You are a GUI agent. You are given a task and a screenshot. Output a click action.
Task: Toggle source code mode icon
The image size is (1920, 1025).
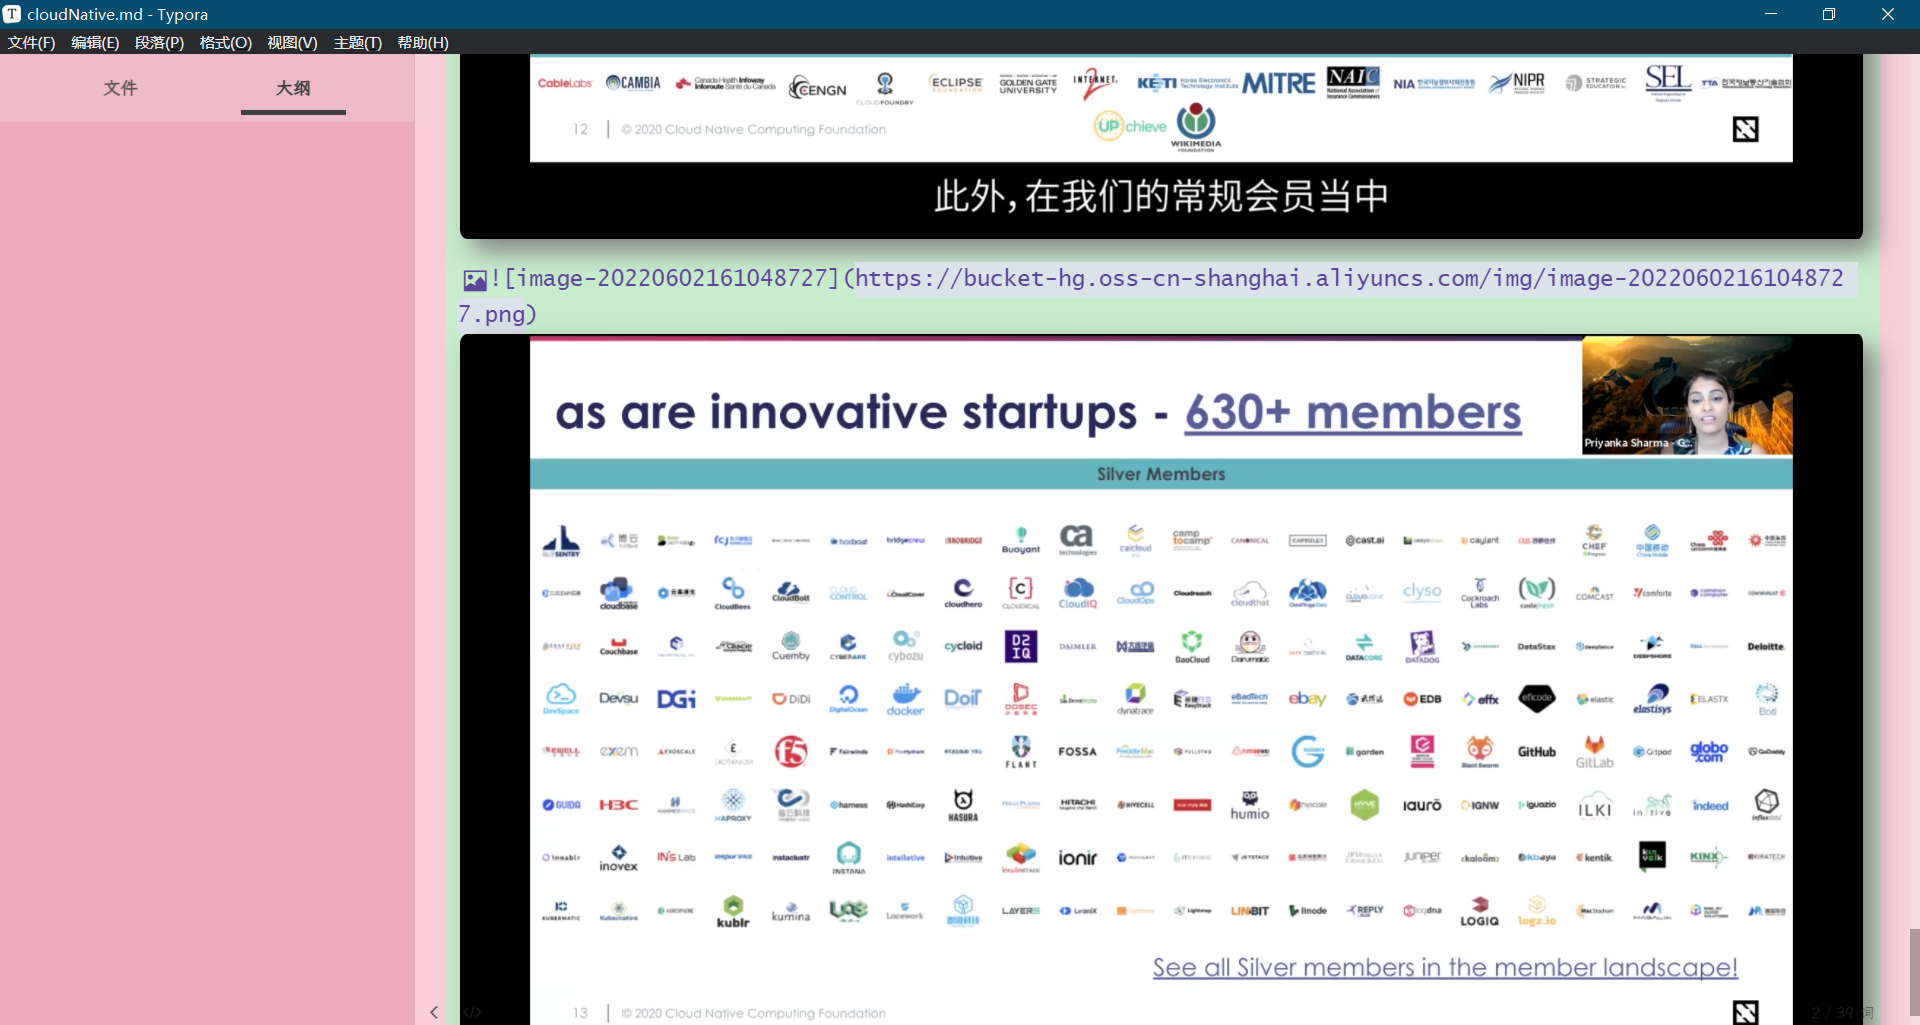[x=473, y=1012]
